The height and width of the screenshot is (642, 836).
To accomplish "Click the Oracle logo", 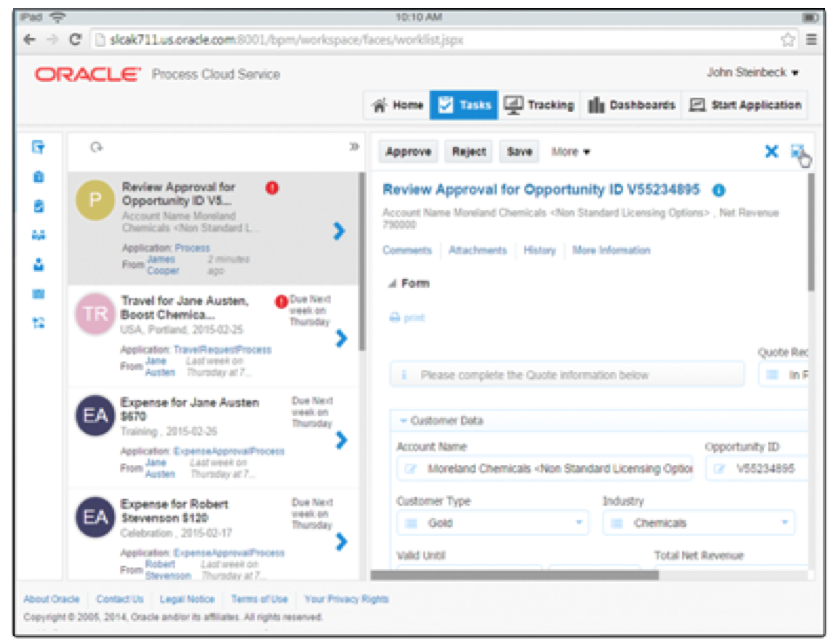I will (88, 74).
